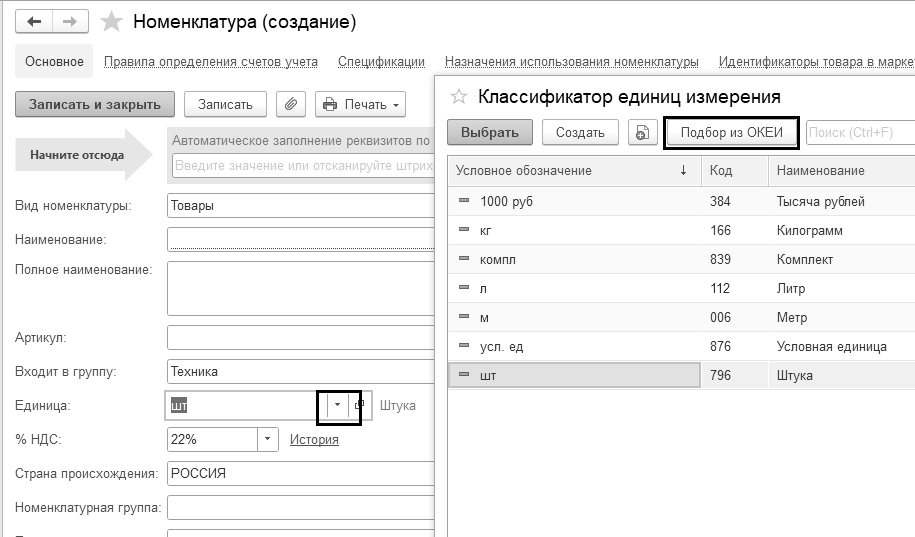Select the Метр row
Viewport: 915px width, 537px height.
pyautogui.click(x=682, y=317)
